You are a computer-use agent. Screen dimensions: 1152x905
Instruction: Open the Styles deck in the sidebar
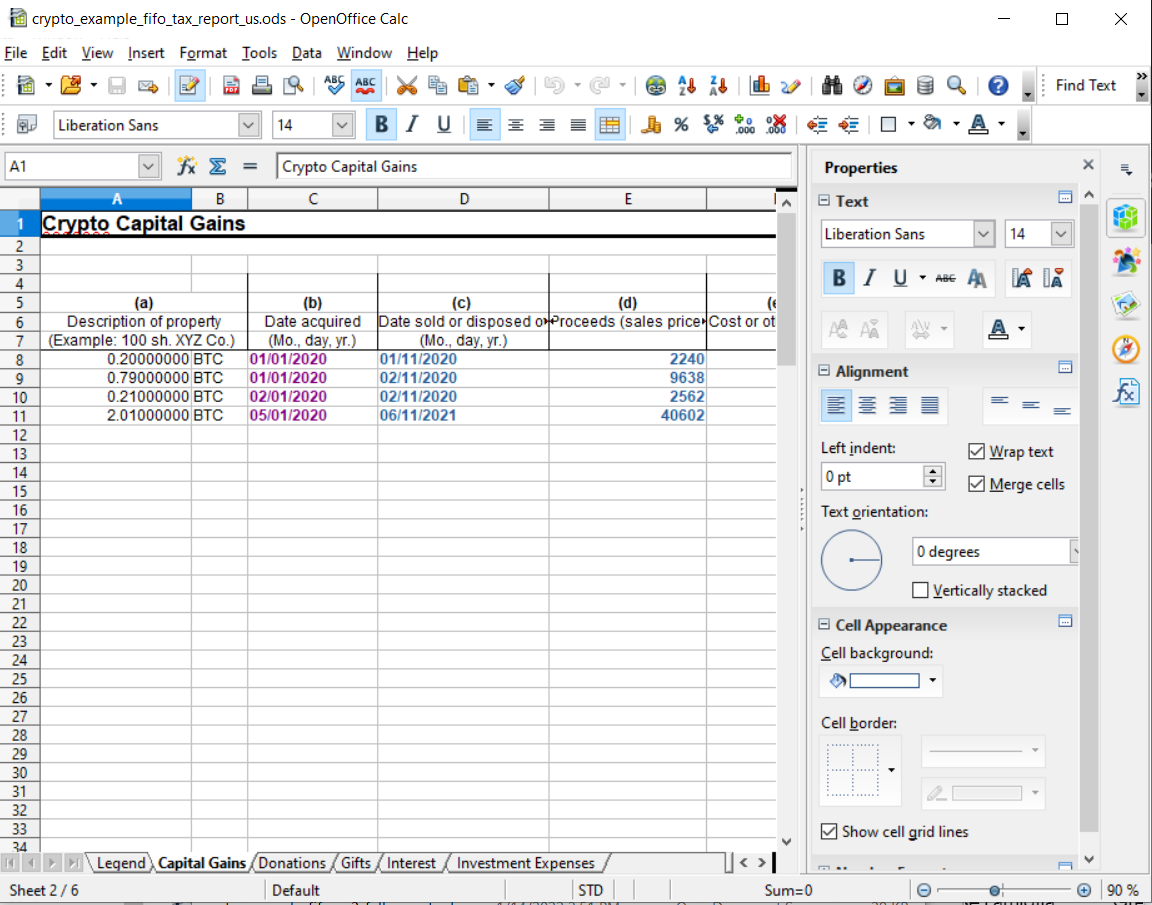[x=1126, y=260]
